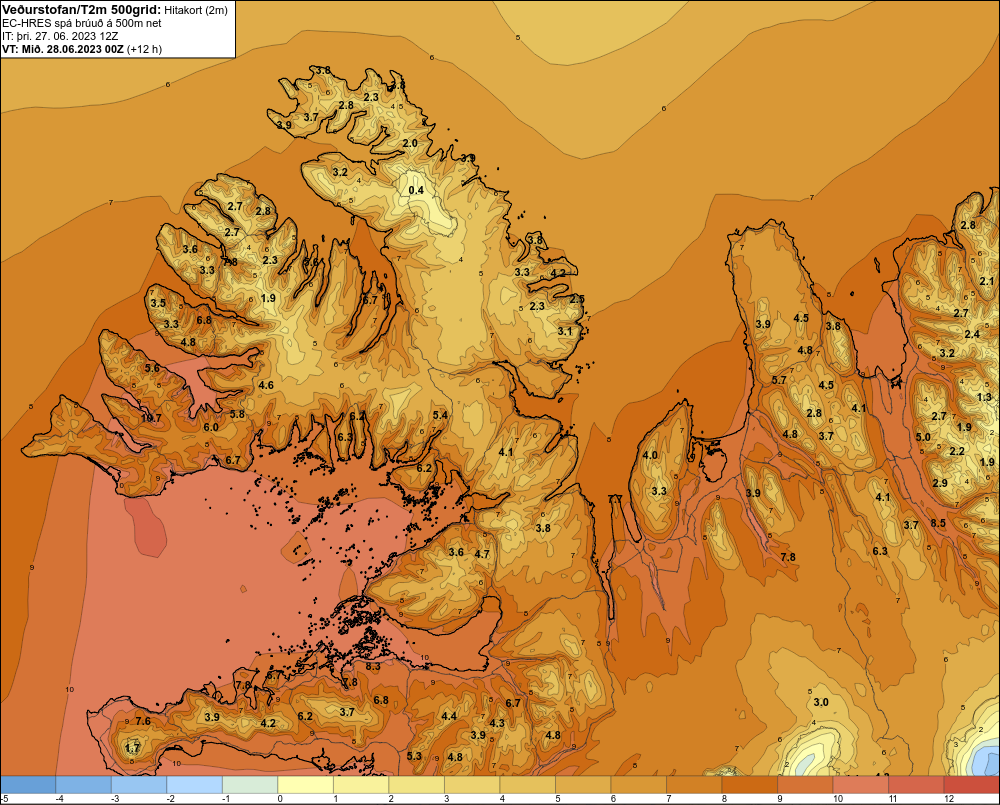Click the temperature value "7.6"
The height and width of the screenshot is (805, 1000).
143,721
